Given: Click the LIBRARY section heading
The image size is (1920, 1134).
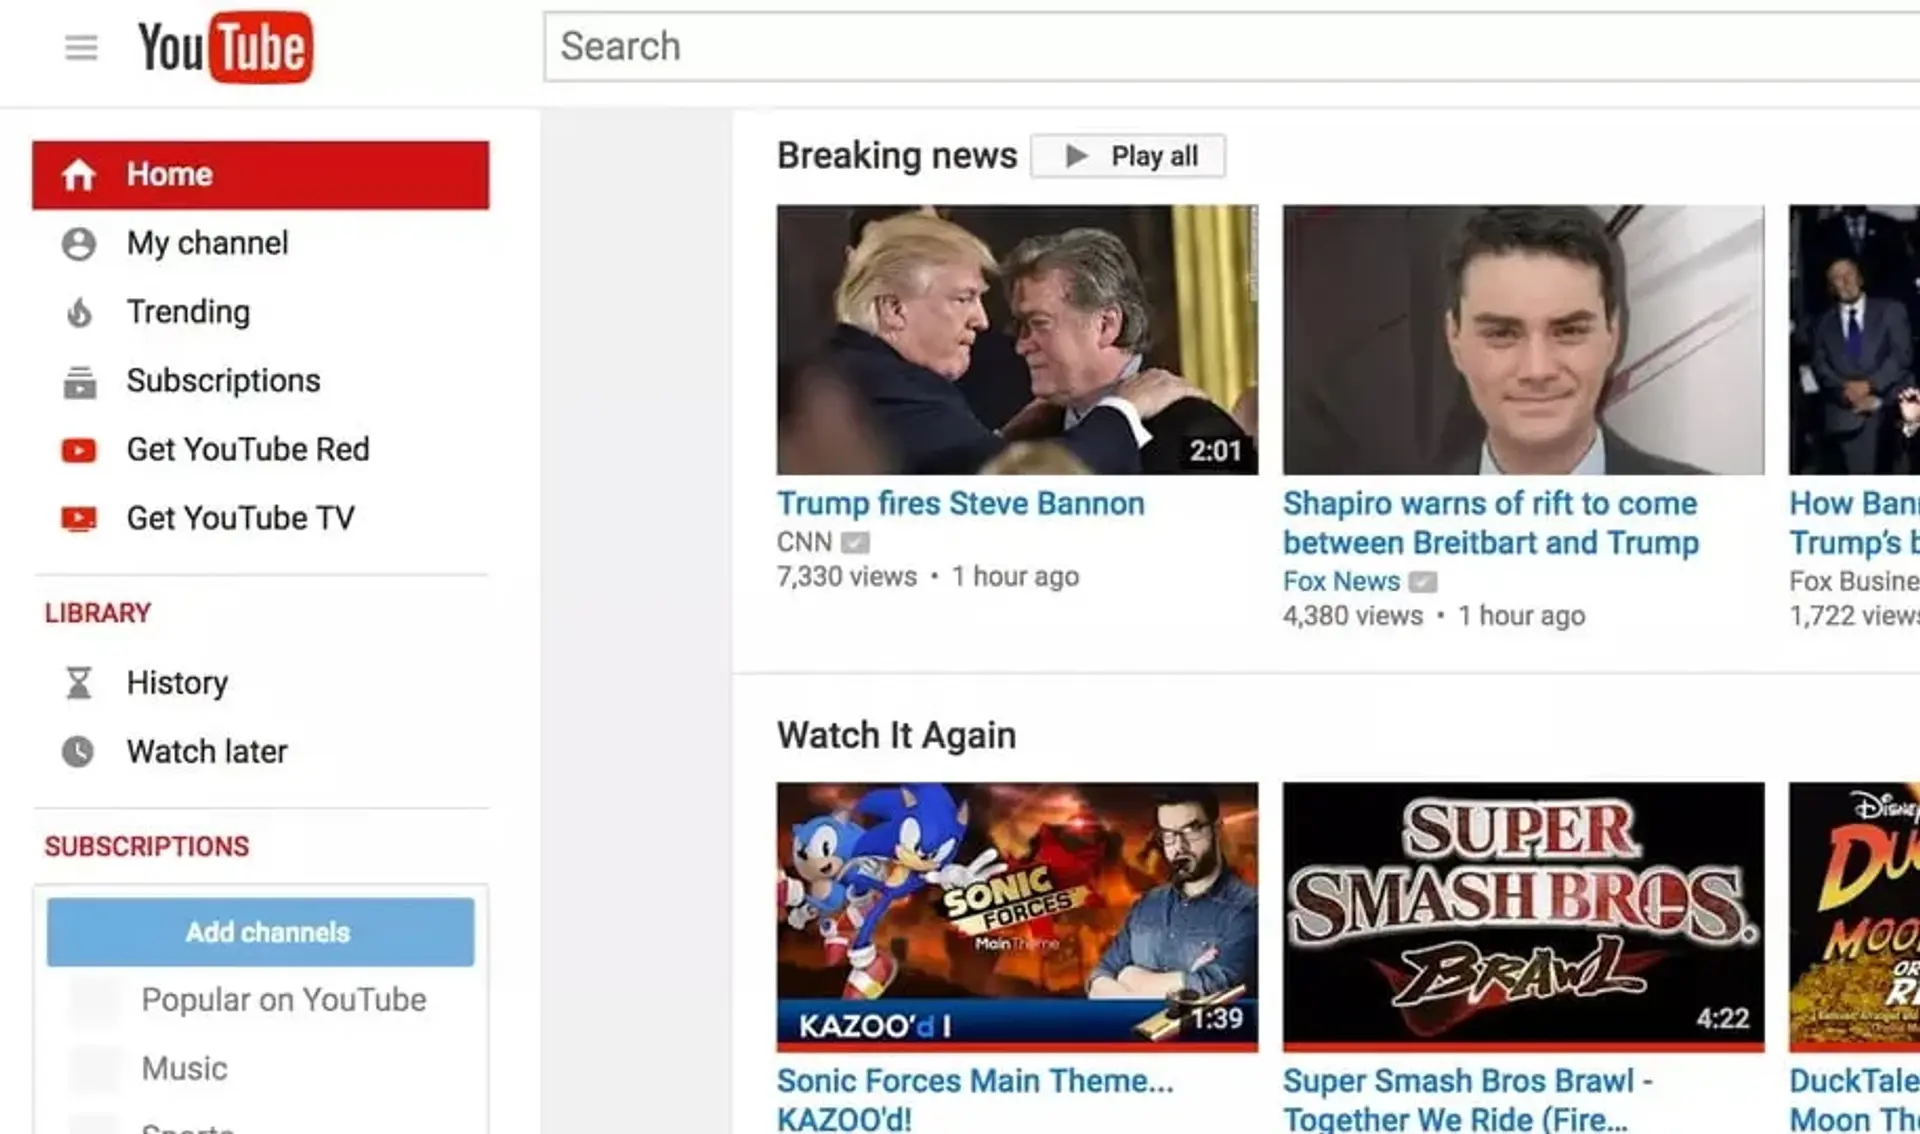Looking at the screenshot, I should tap(98, 613).
